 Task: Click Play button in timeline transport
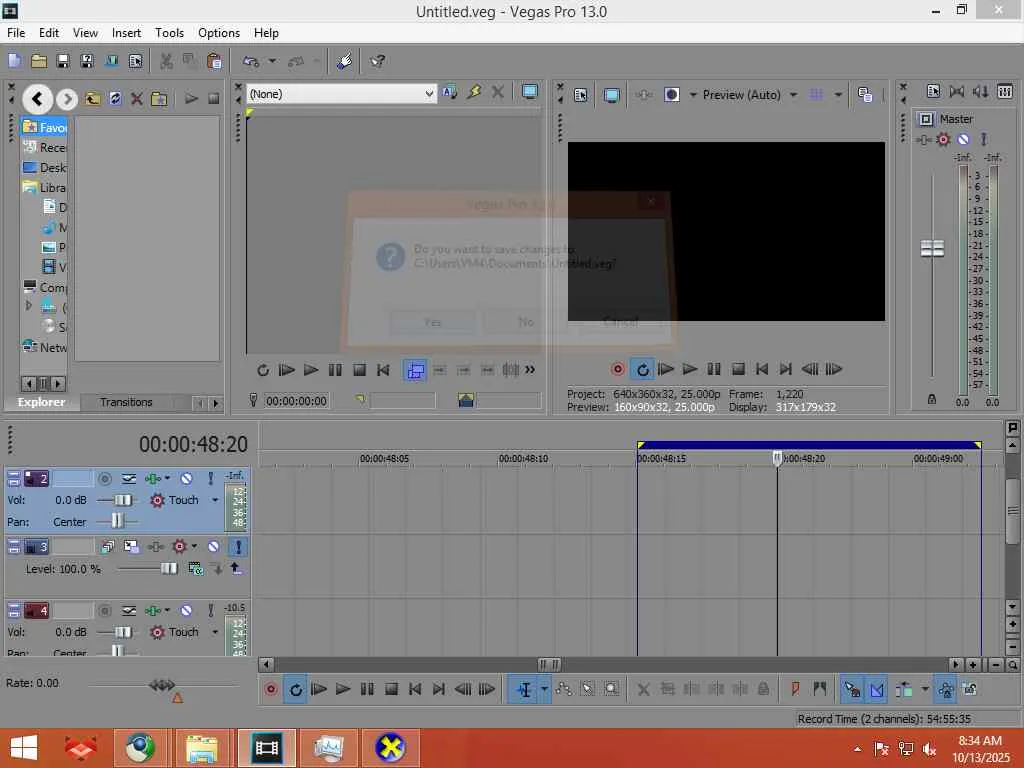pos(343,689)
